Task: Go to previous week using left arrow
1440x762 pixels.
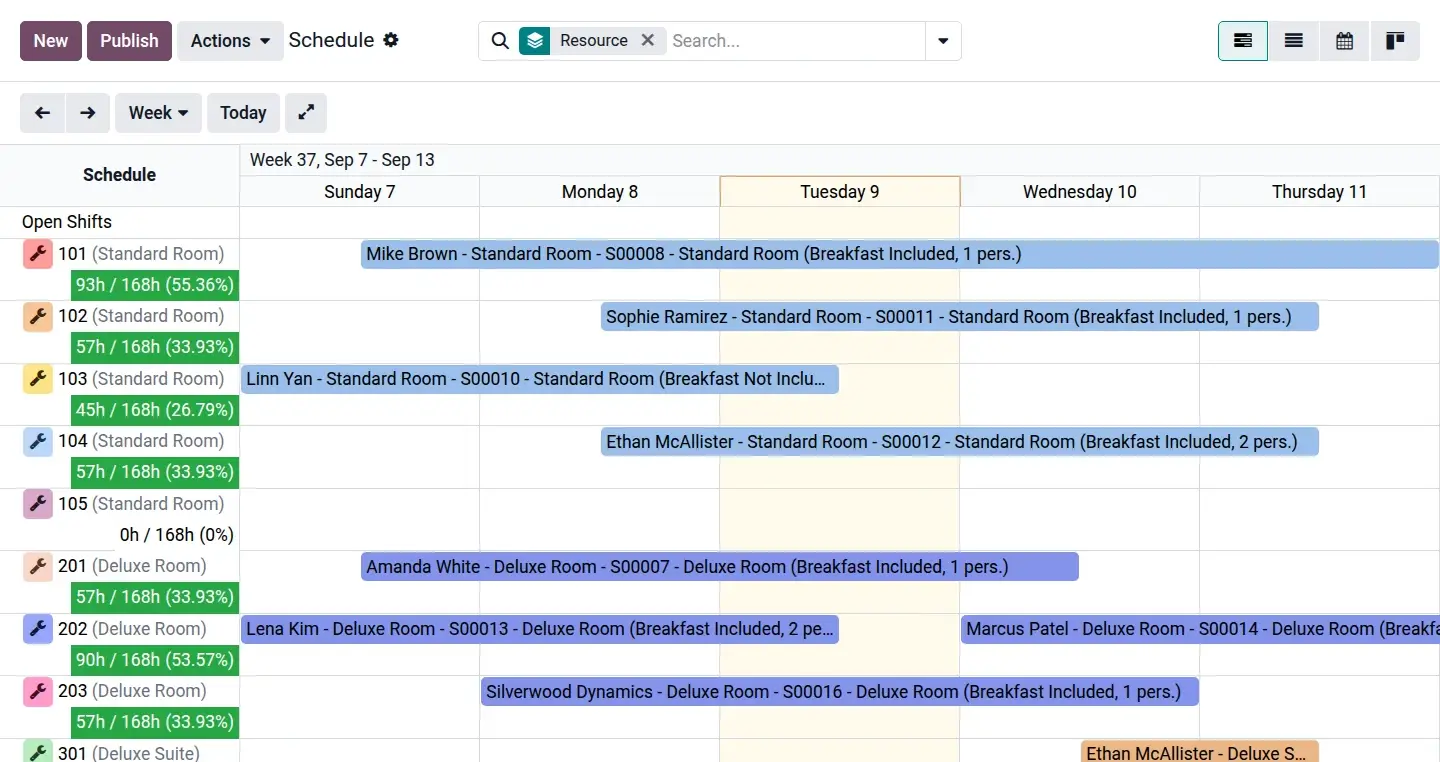Action: (42, 113)
